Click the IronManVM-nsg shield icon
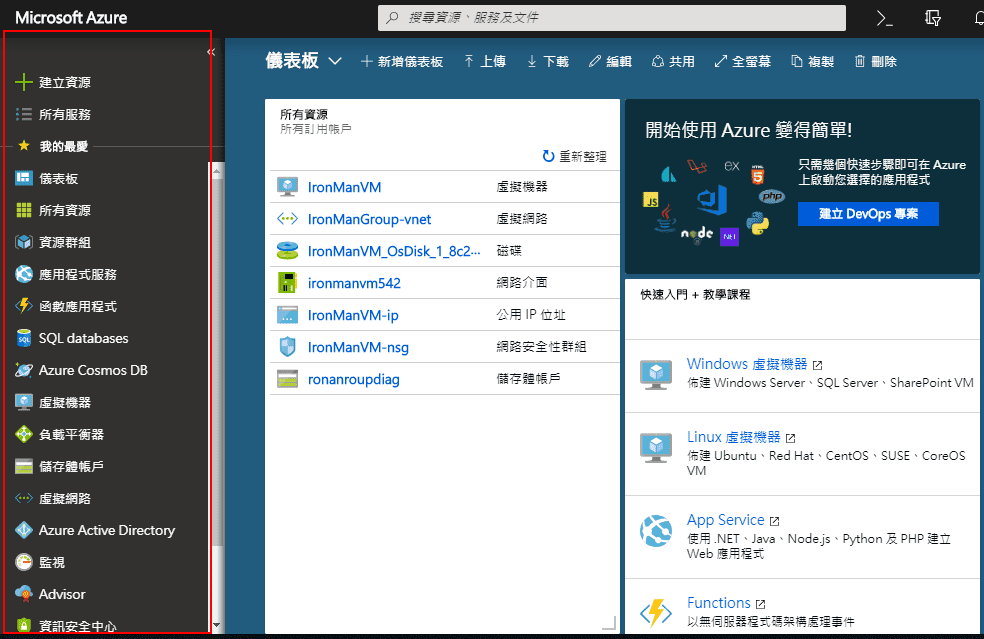984x639 pixels. 287,347
